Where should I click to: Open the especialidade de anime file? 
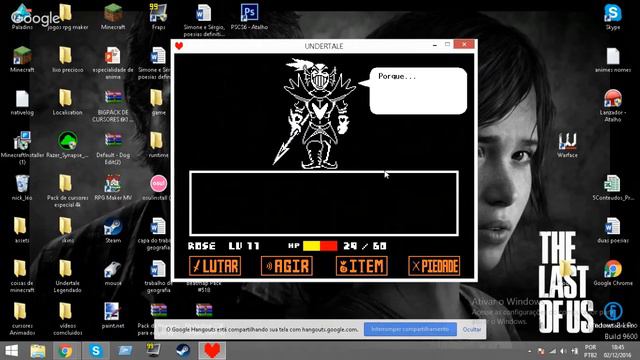point(113,62)
